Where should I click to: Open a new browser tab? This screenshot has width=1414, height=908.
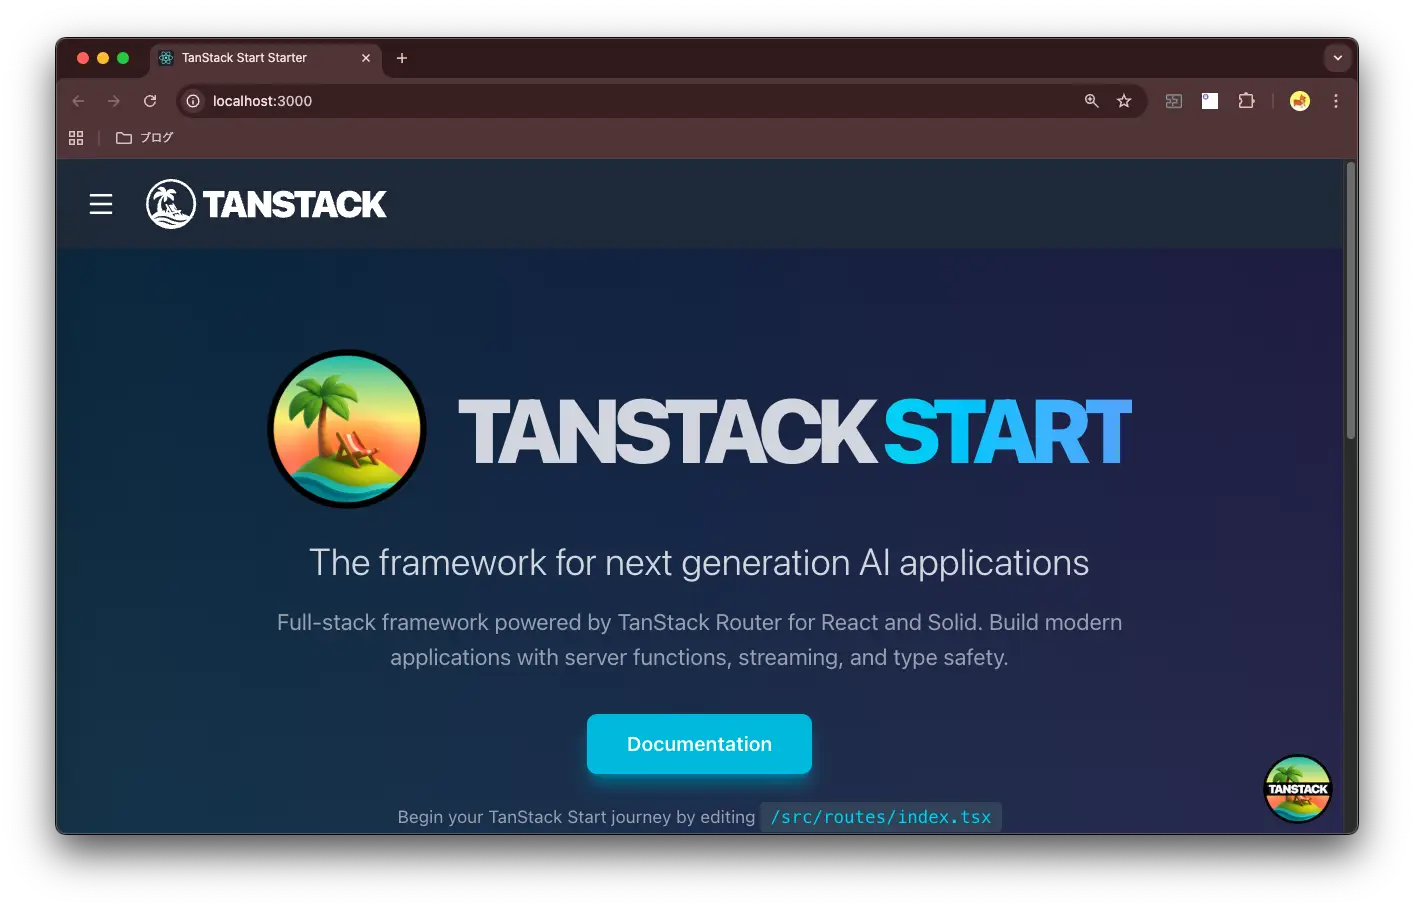coord(402,58)
